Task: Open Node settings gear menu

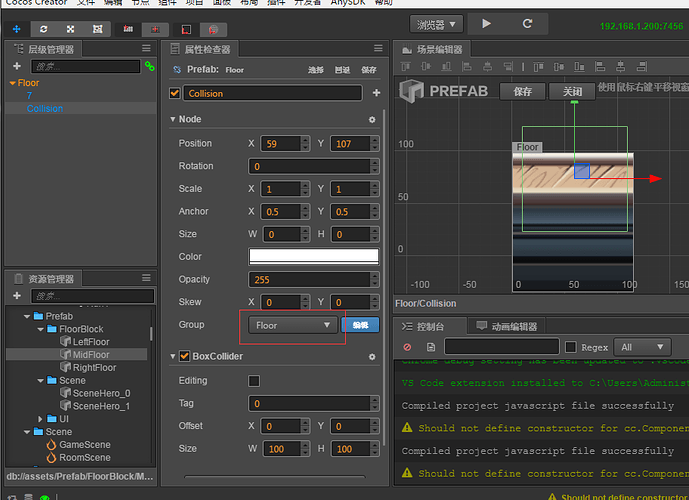Action: click(372, 119)
